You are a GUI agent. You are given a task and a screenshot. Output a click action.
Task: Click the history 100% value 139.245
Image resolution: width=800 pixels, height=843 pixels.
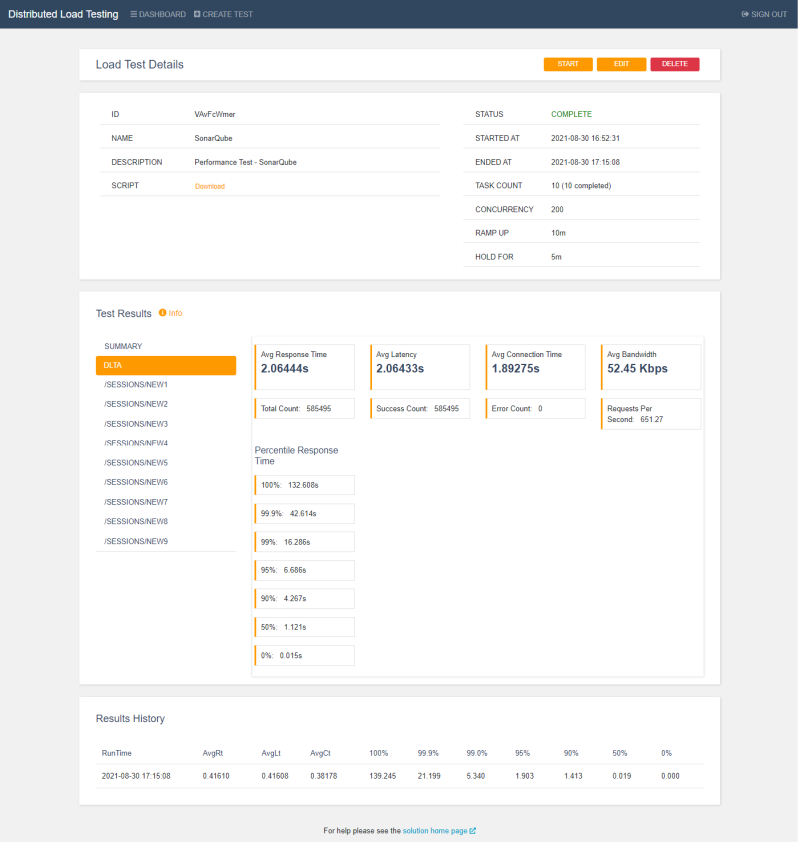tap(383, 776)
